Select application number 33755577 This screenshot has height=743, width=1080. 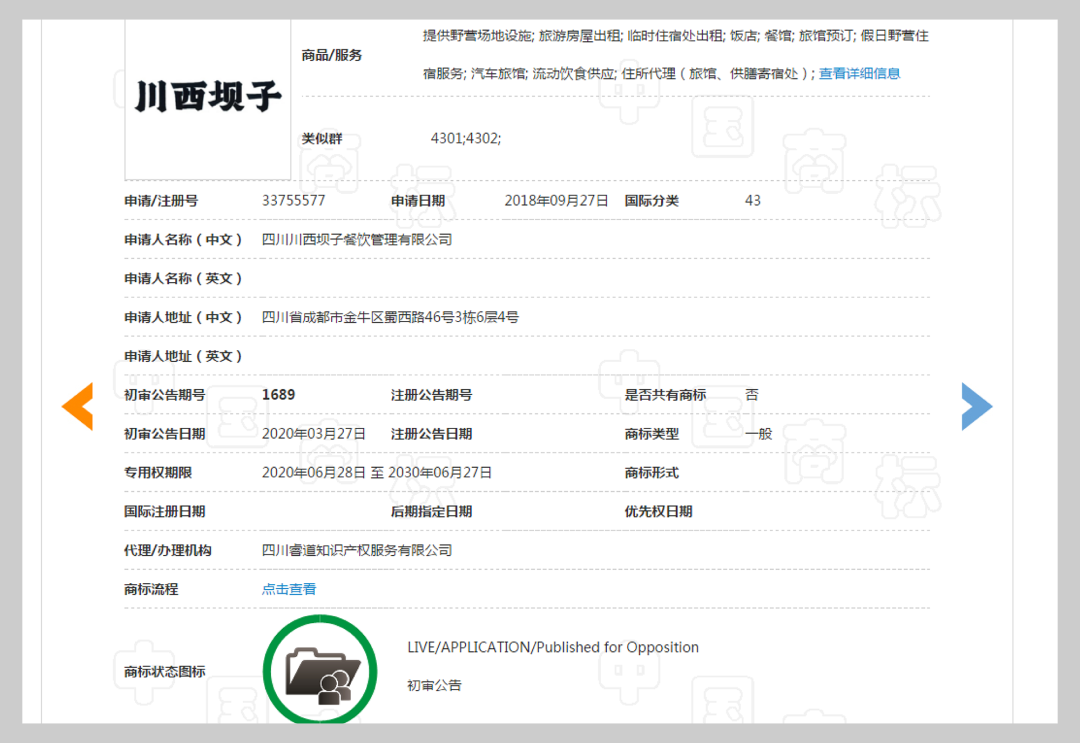[293, 201]
